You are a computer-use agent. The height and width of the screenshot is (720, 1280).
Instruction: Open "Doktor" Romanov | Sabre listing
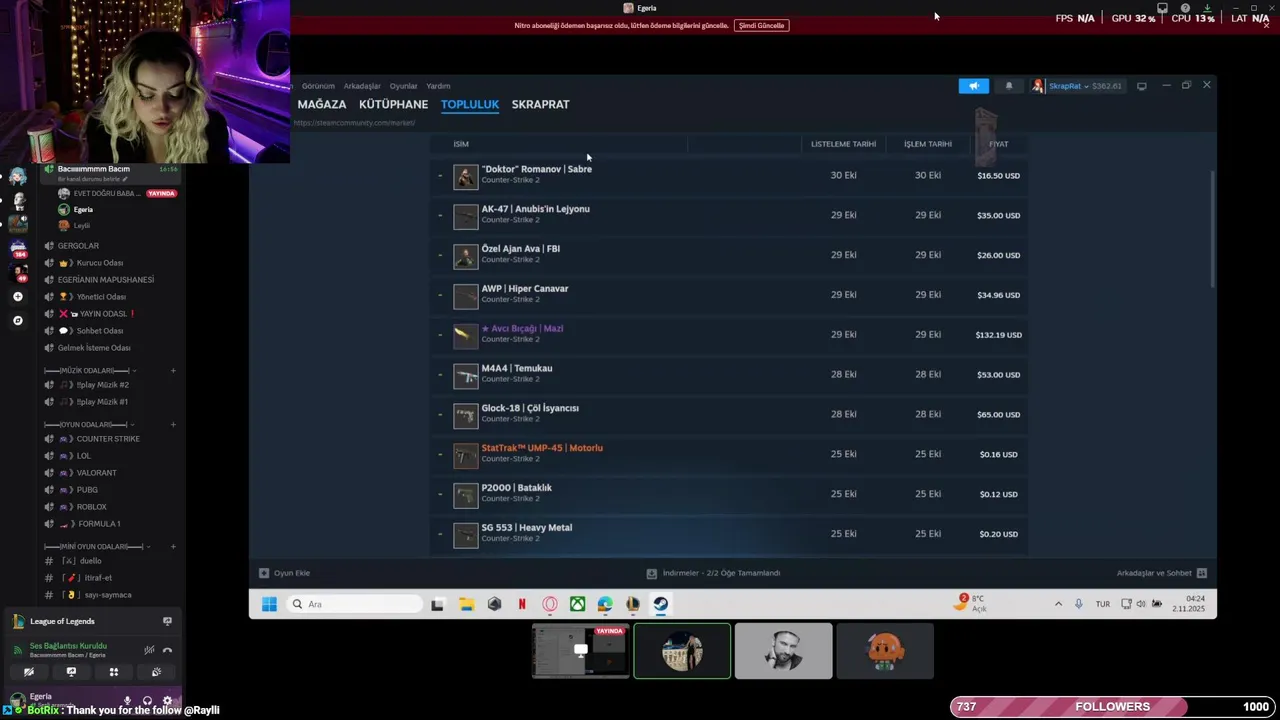click(537, 169)
